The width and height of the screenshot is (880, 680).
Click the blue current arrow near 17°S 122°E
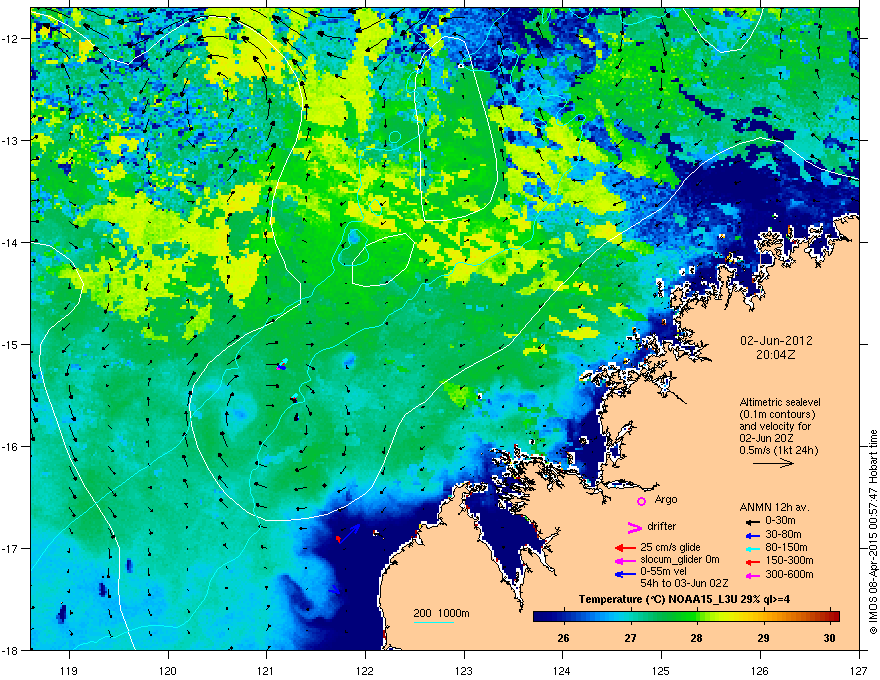349,532
